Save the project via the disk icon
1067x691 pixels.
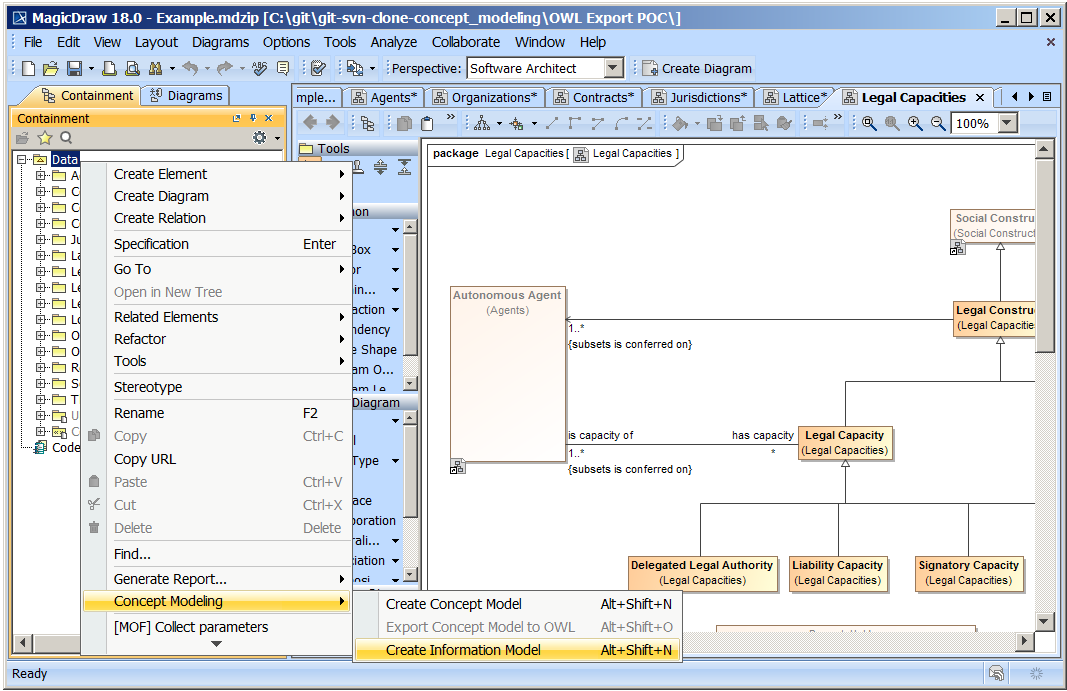coord(74,67)
